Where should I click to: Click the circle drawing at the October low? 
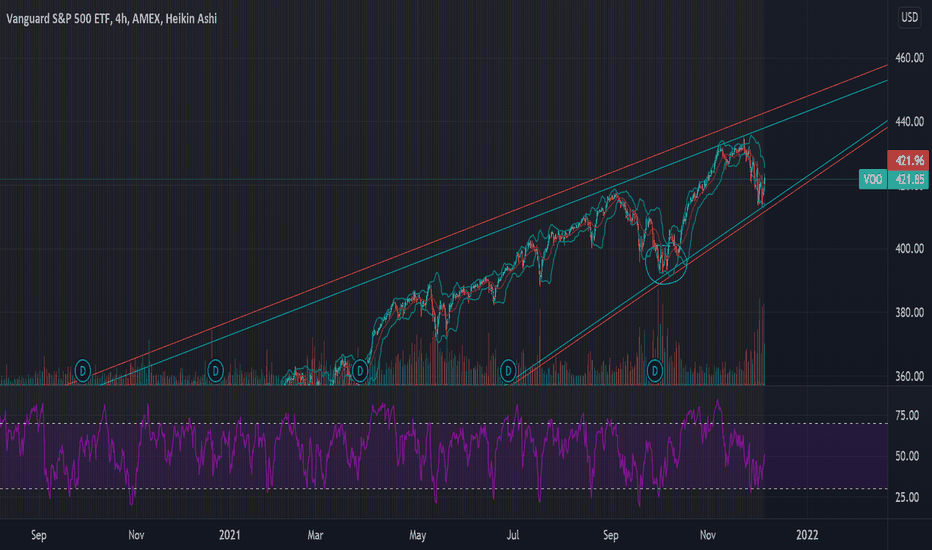pyautogui.click(x=666, y=263)
